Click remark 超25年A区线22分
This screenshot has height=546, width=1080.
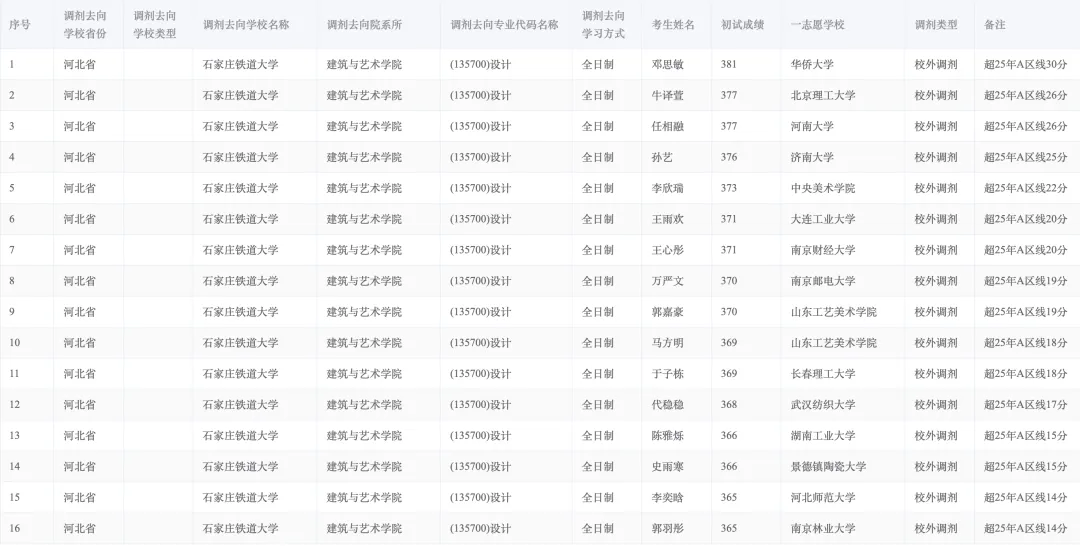click(1026, 189)
